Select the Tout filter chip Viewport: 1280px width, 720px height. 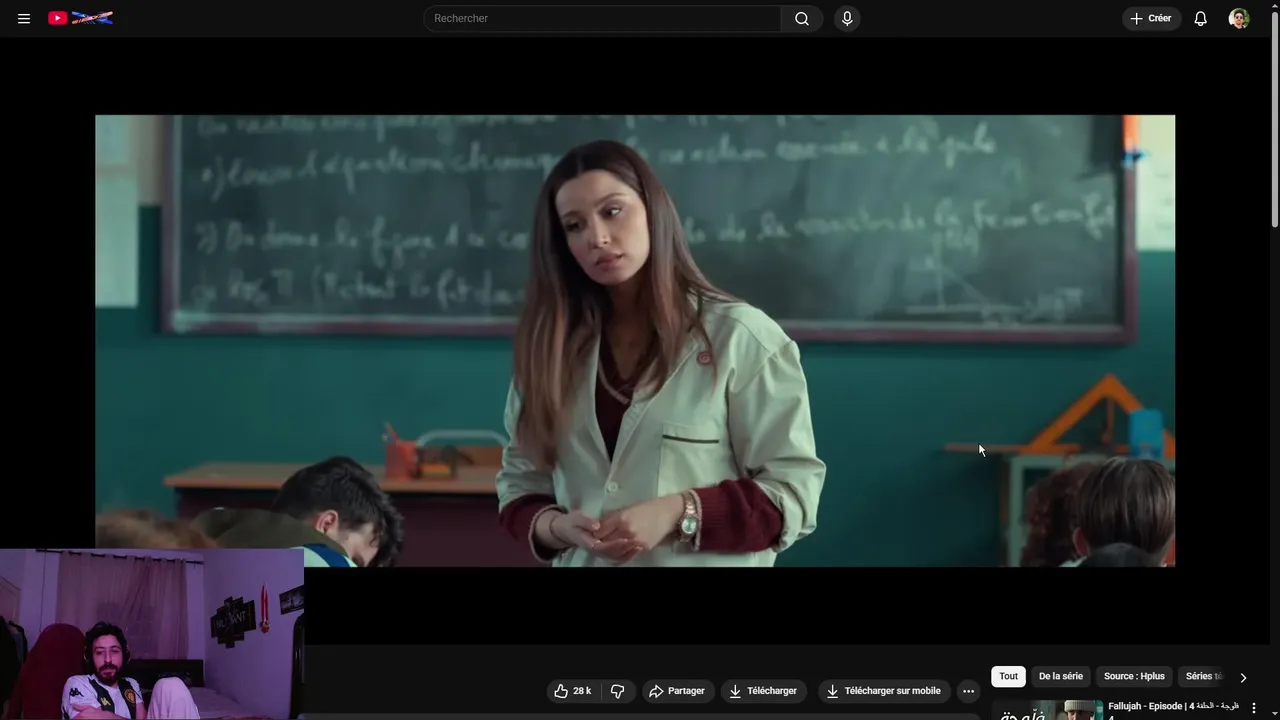coord(1008,677)
